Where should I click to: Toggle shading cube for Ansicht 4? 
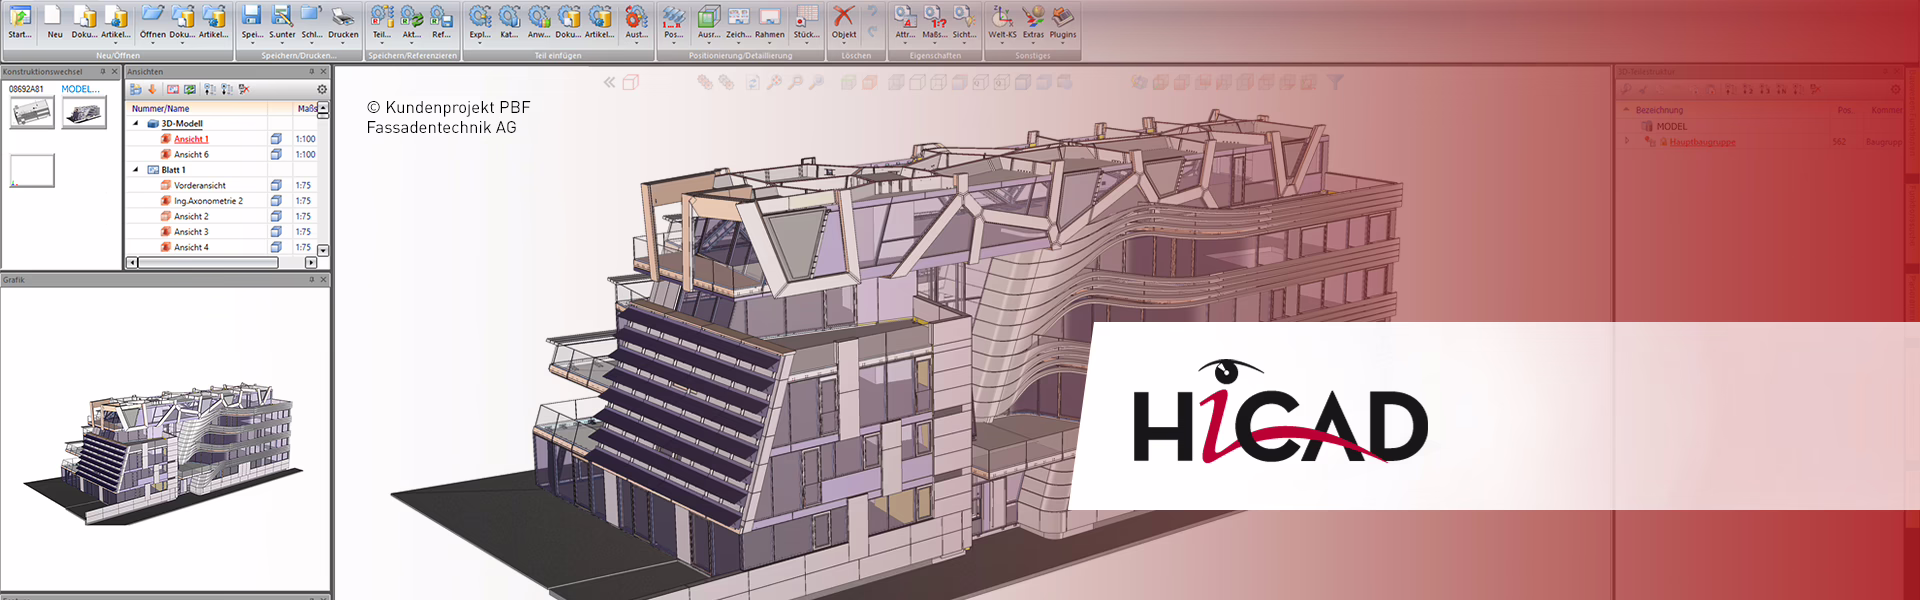pos(276,247)
